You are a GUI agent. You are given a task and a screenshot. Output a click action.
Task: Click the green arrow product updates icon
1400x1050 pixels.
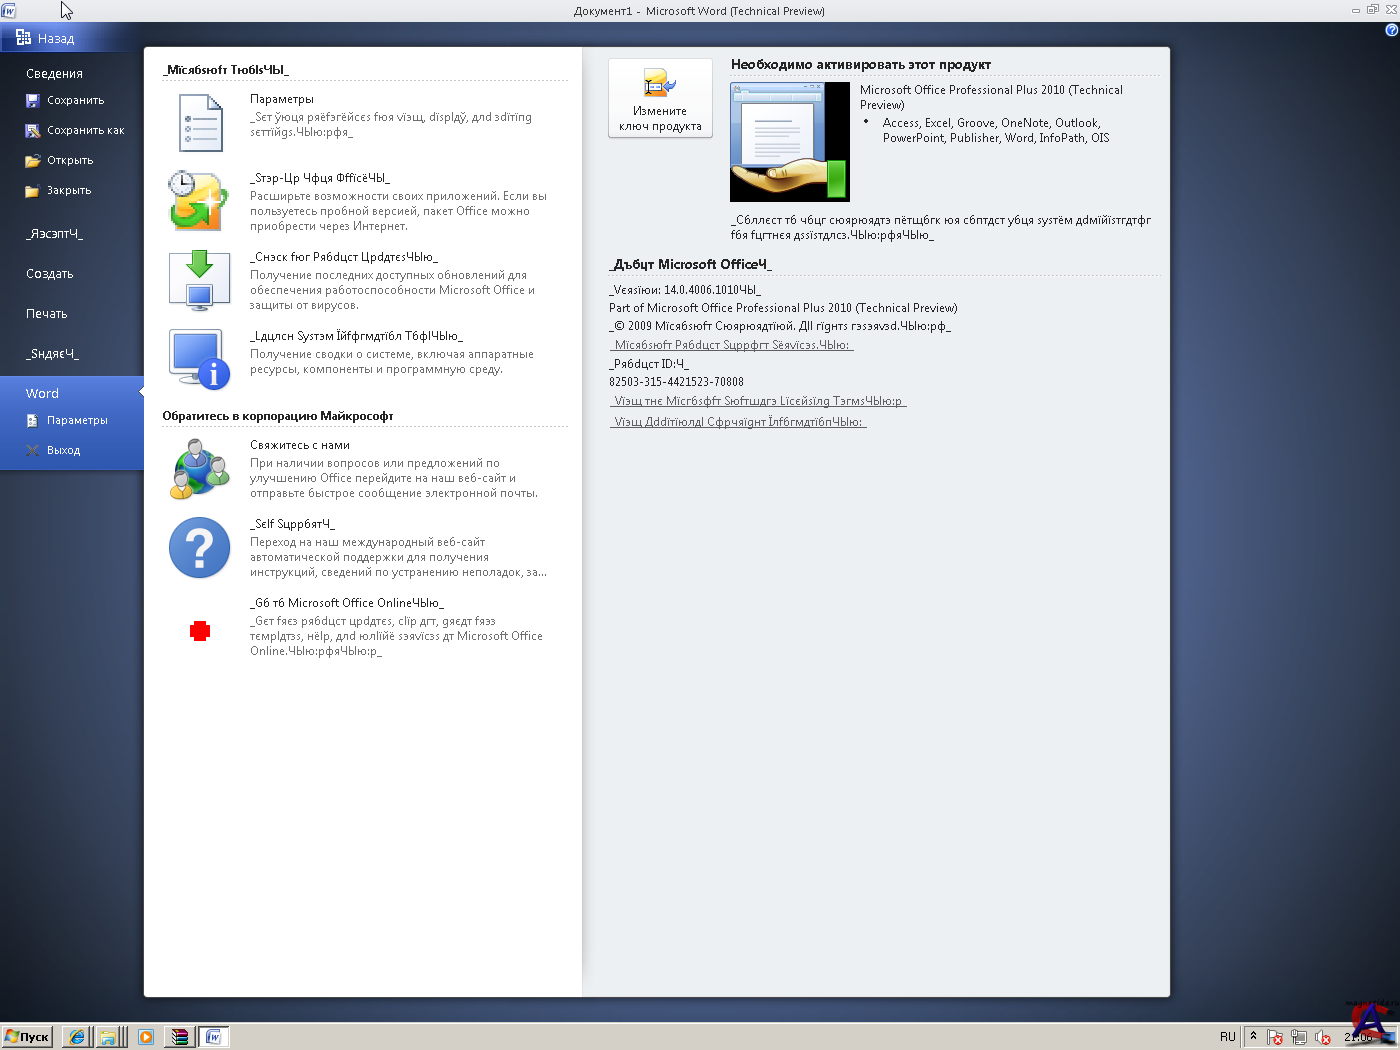point(200,281)
